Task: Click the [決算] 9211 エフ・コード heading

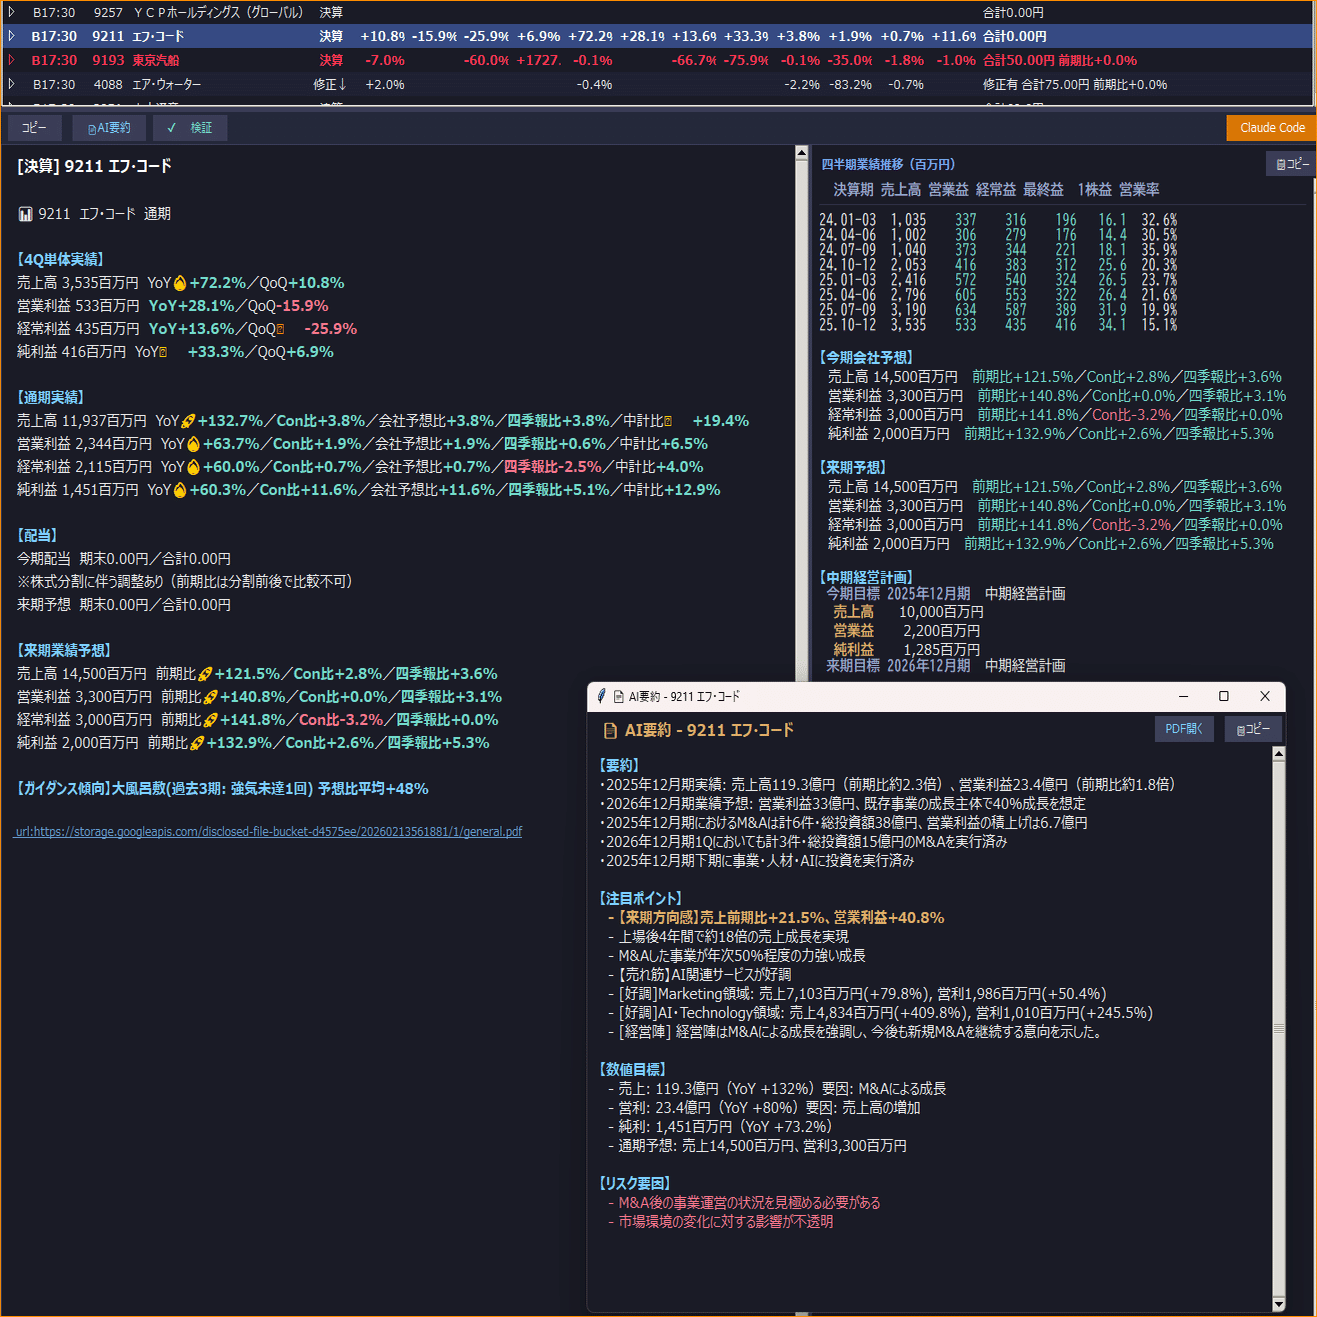Action: point(94,166)
